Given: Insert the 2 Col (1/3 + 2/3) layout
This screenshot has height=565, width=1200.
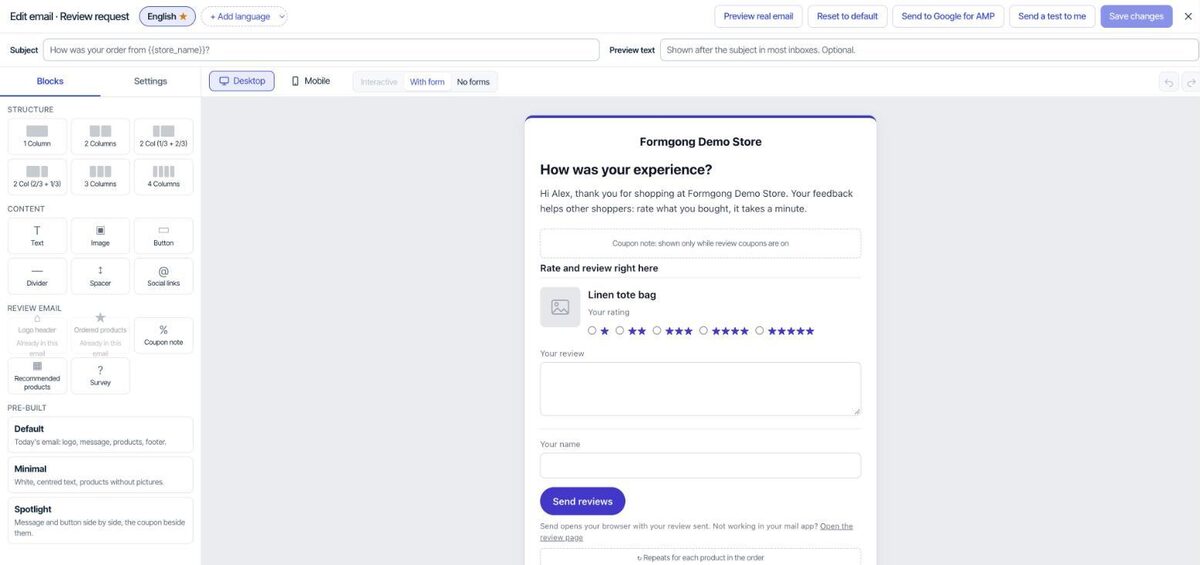Looking at the screenshot, I should [163, 136].
